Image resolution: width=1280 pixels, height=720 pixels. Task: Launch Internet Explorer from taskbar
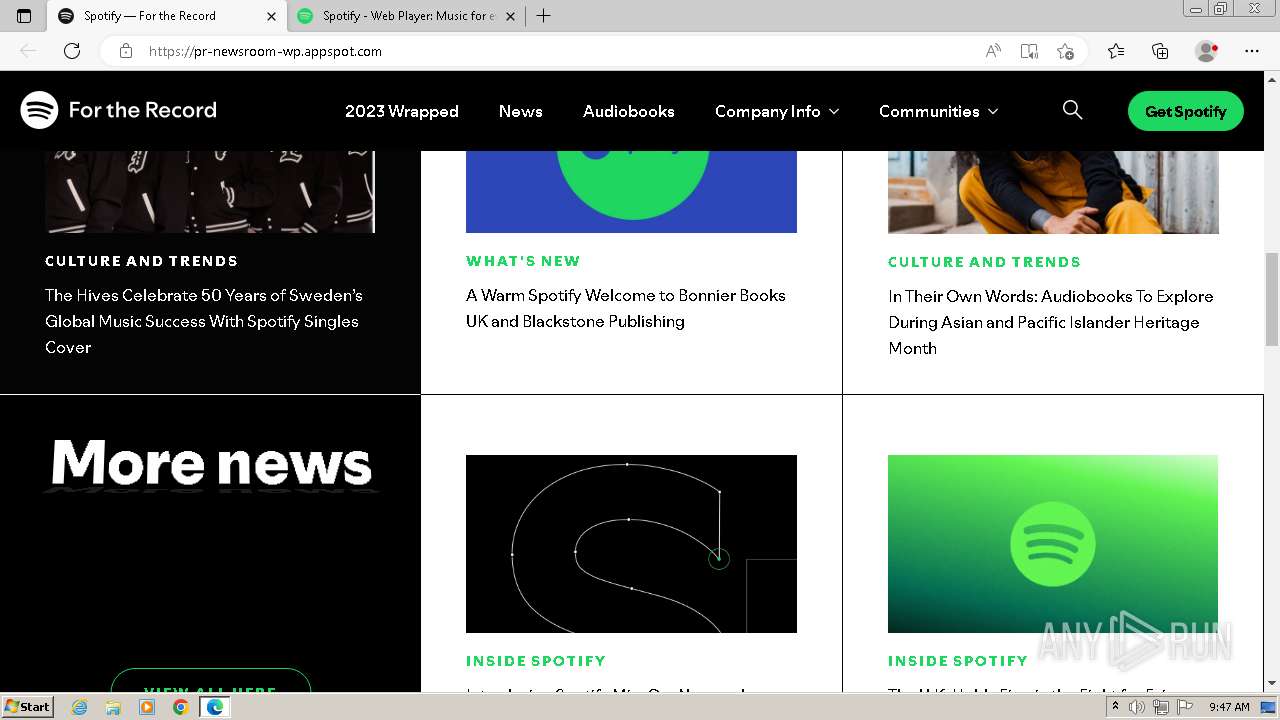[80, 707]
